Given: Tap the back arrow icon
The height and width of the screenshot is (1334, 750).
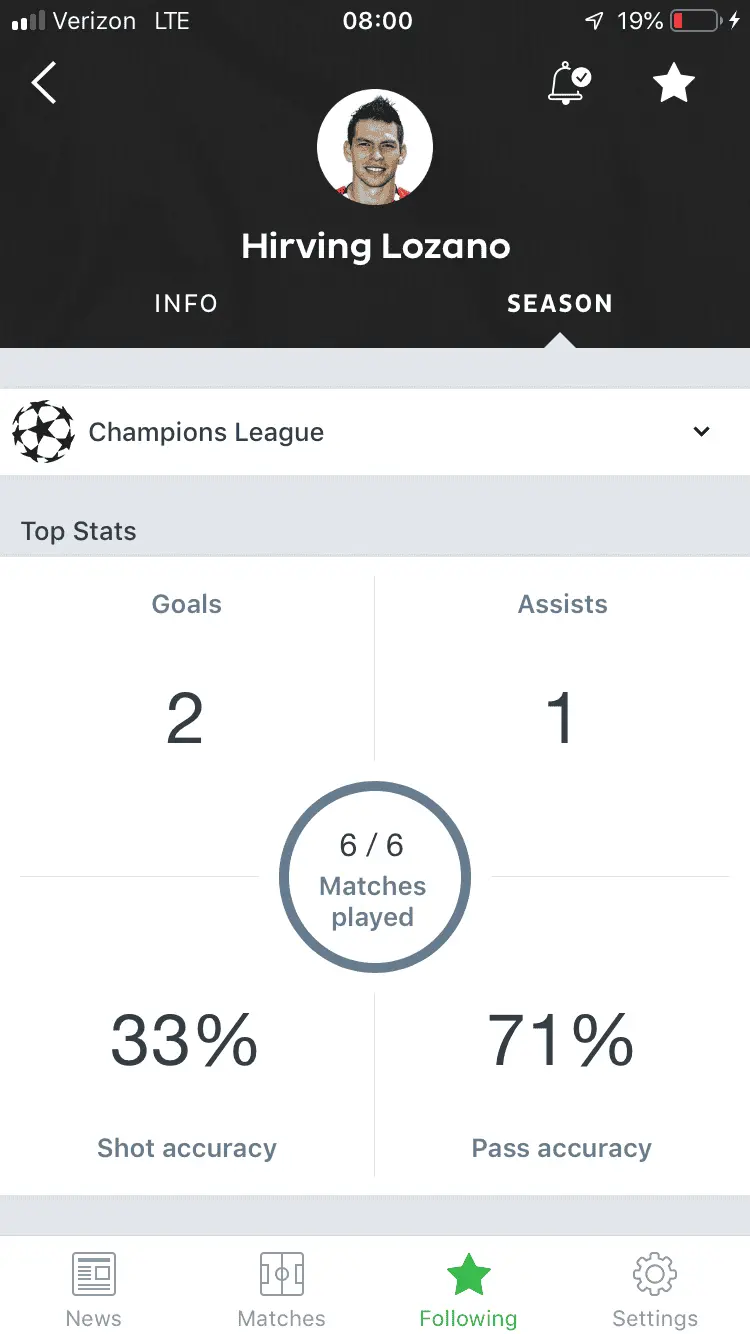Looking at the screenshot, I should [44, 83].
